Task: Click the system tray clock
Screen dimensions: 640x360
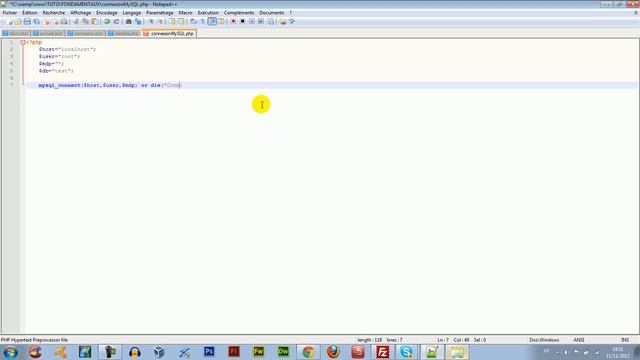Action: [618, 352]
